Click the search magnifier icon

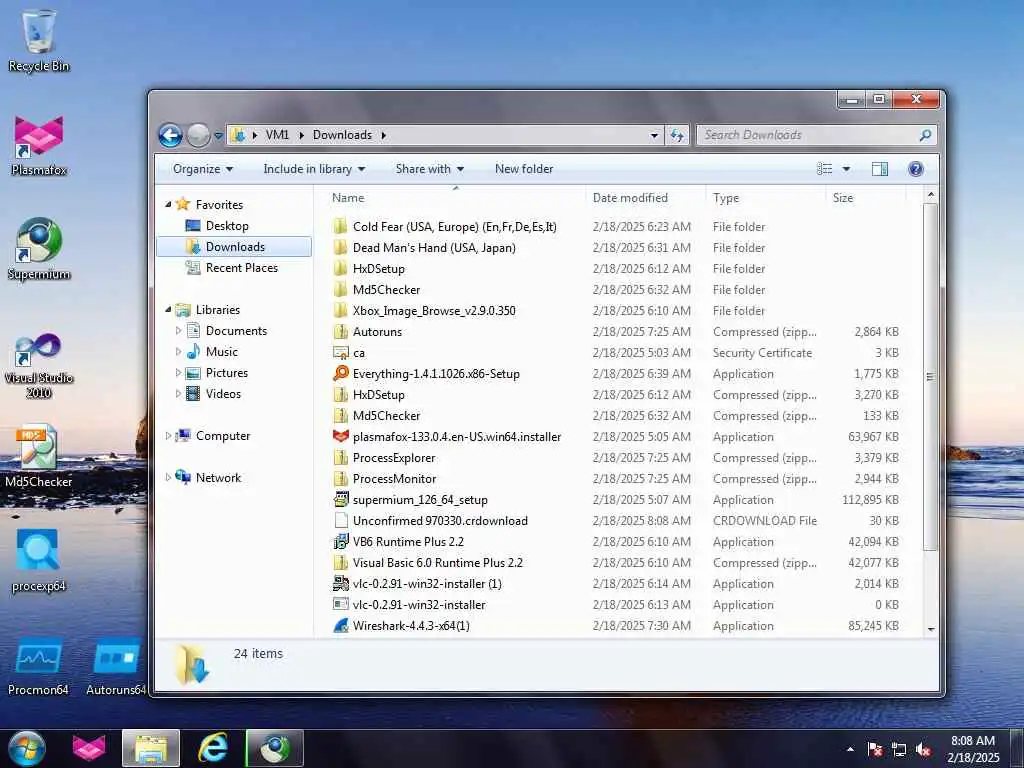(925, 135)
